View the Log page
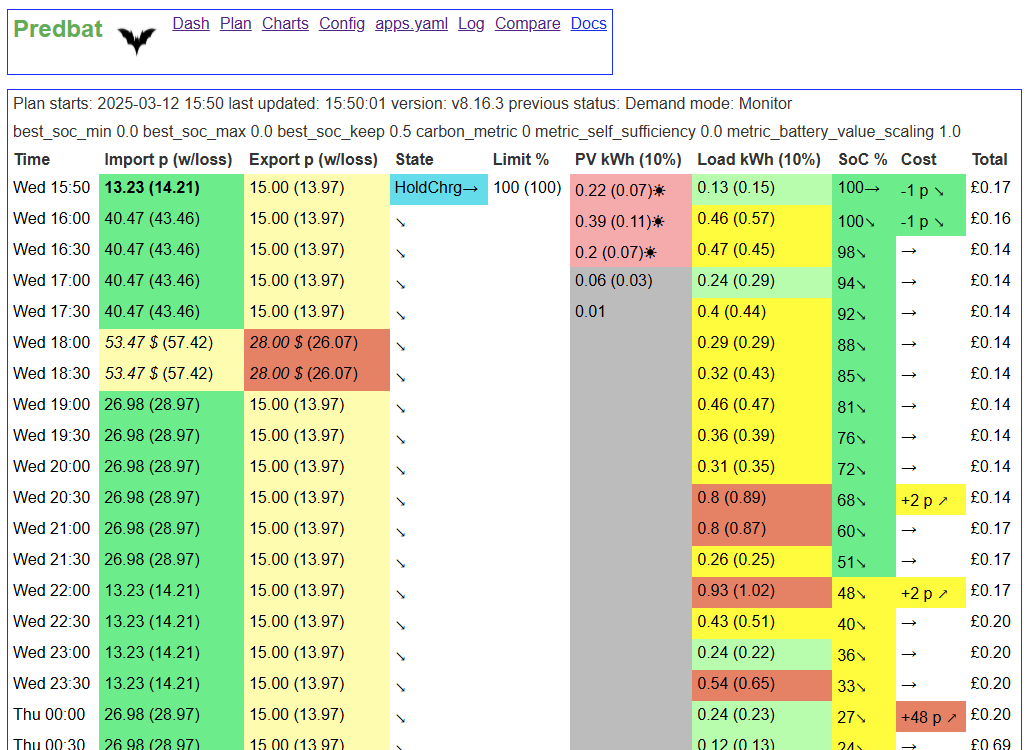Screen dimensions: 1028x750 tap(471, 24)
